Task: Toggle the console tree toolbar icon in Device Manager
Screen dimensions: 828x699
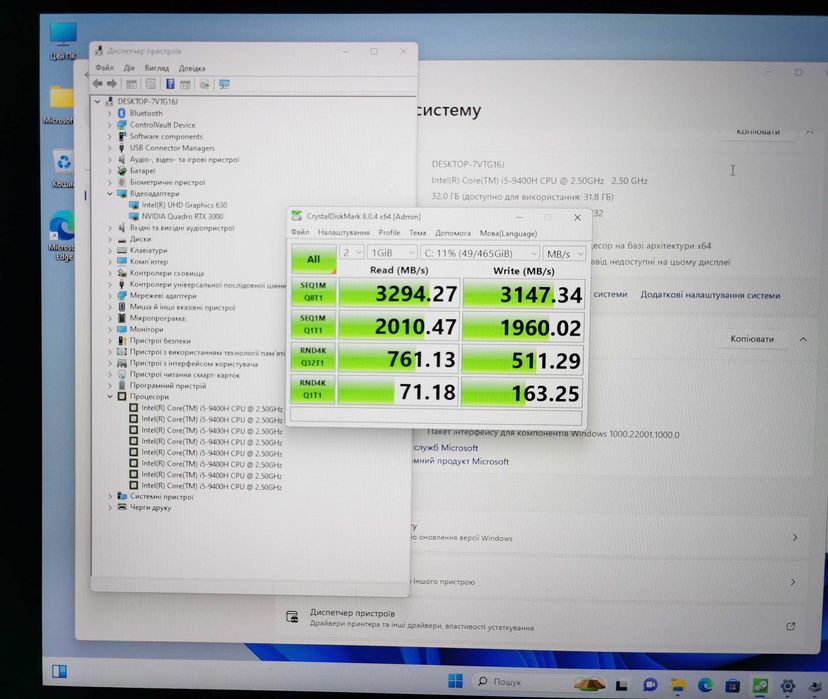Action: 131,84
